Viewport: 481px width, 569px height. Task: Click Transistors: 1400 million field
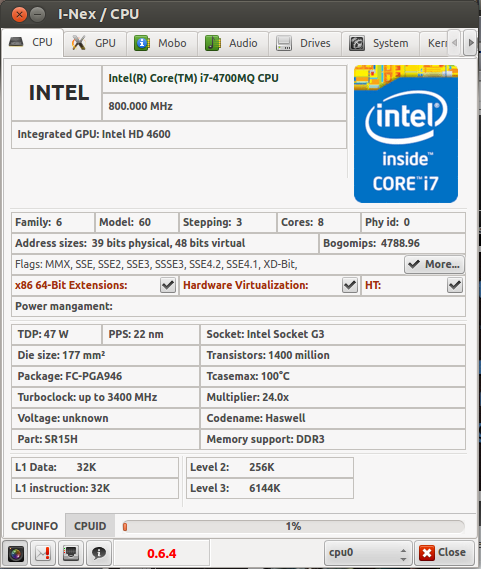point(333,355)
